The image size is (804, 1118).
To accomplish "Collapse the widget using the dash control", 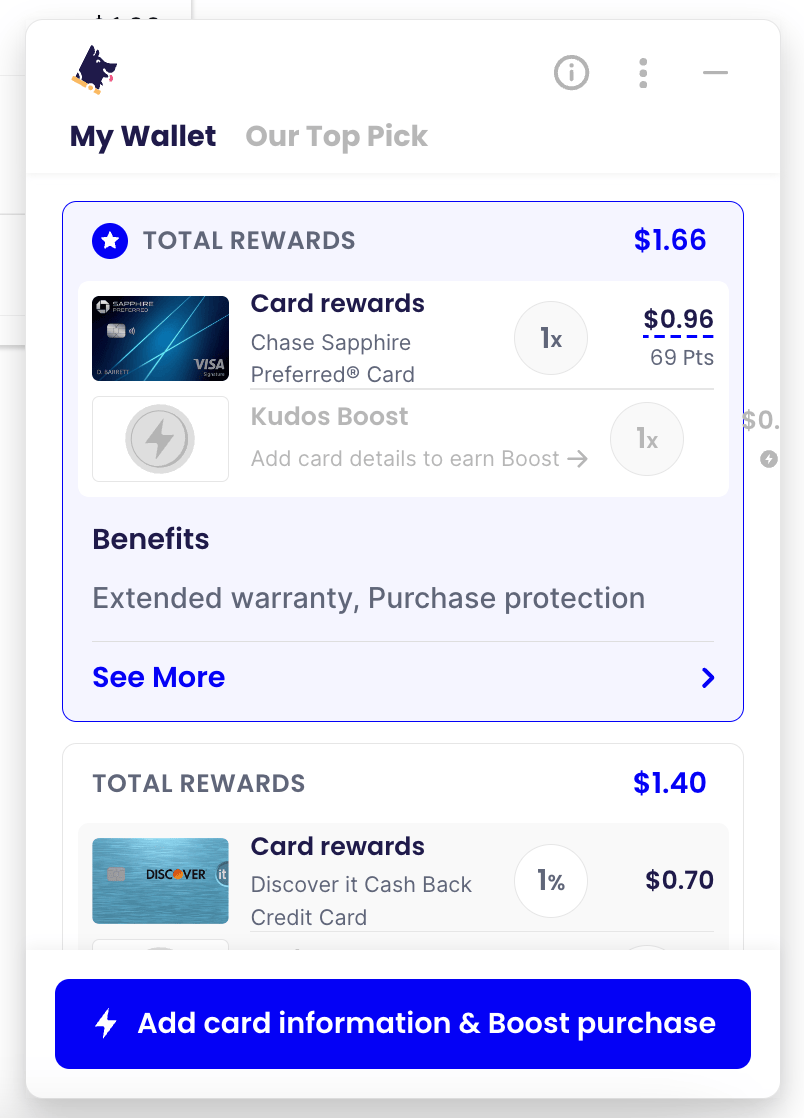I will click(714, 72).
